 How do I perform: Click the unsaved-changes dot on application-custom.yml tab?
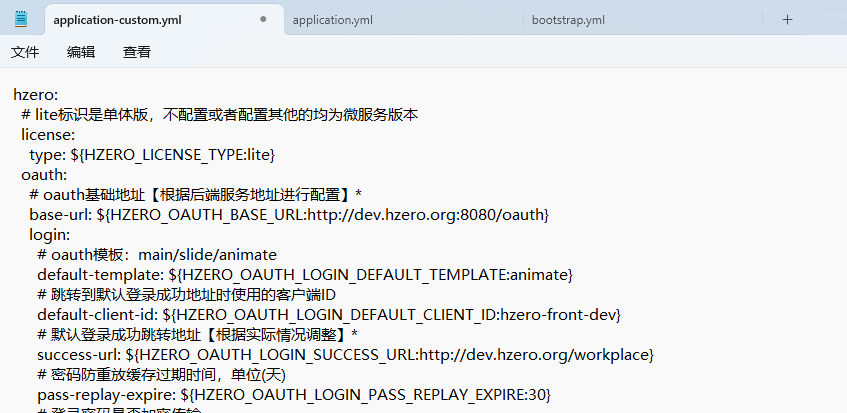coord(263,19)
